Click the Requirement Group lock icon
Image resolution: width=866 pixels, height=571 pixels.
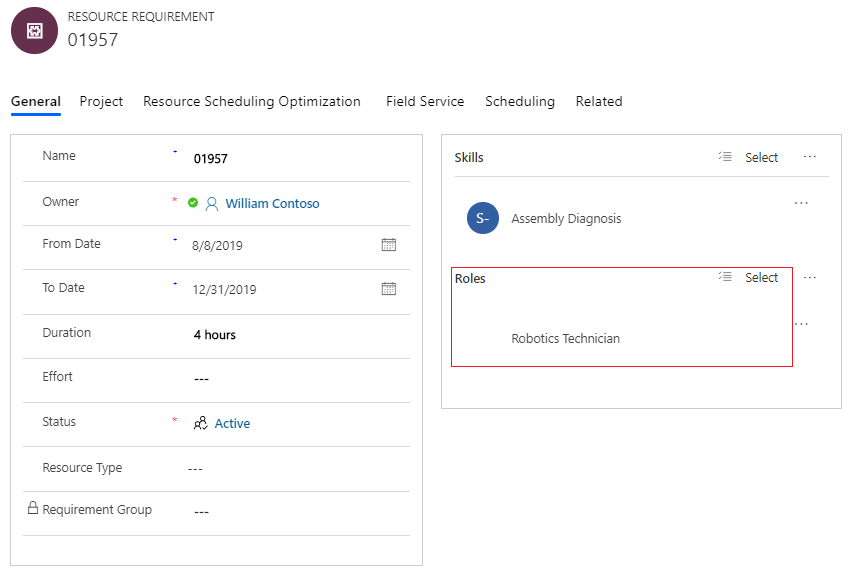(32, 510)
